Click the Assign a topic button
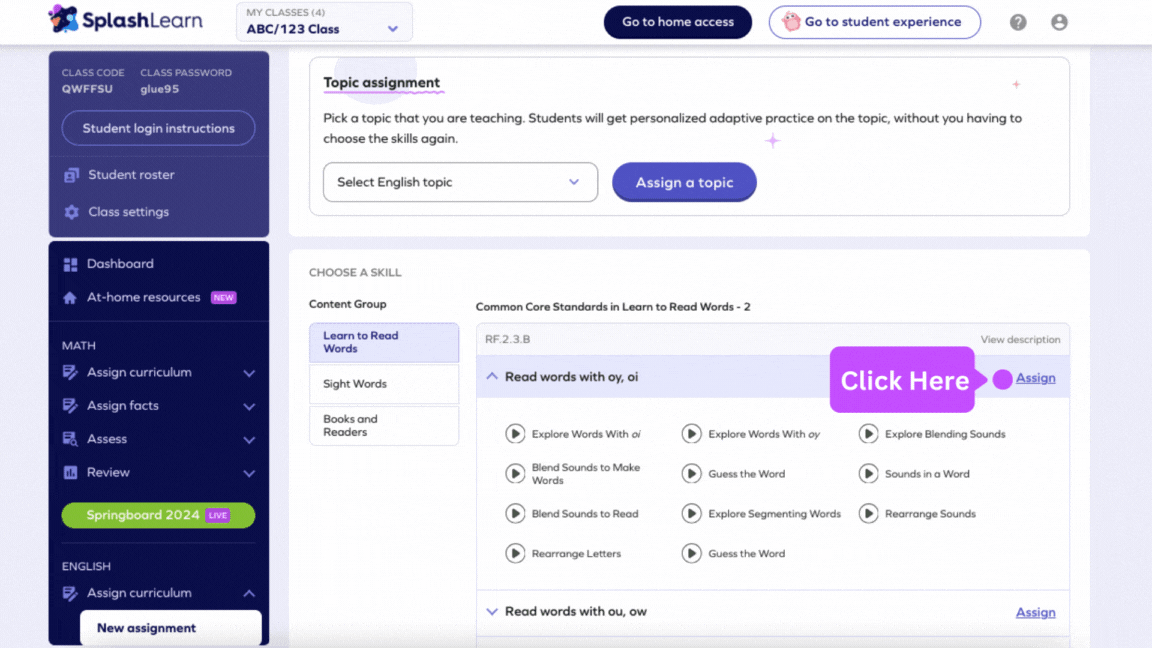The image size is (1152, 648). [x=684, y=182]
